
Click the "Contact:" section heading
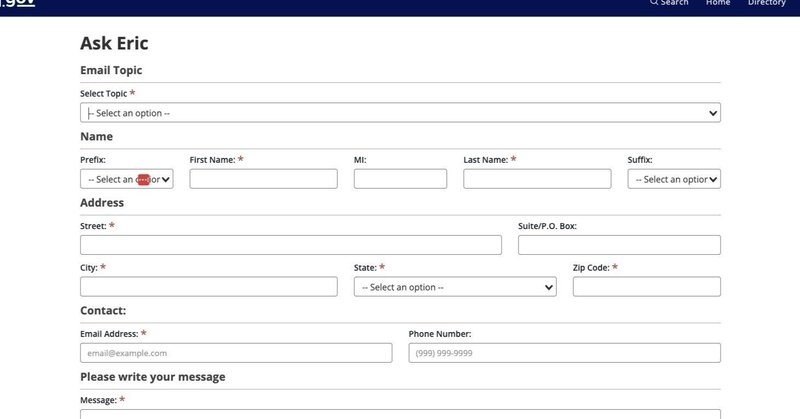click(x=103, y=311)
